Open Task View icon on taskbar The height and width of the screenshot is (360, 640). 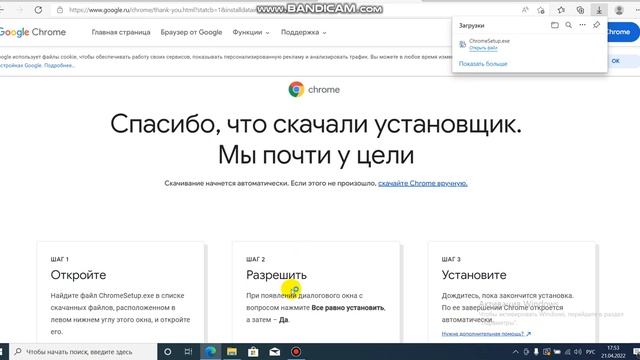coord(188,351)
